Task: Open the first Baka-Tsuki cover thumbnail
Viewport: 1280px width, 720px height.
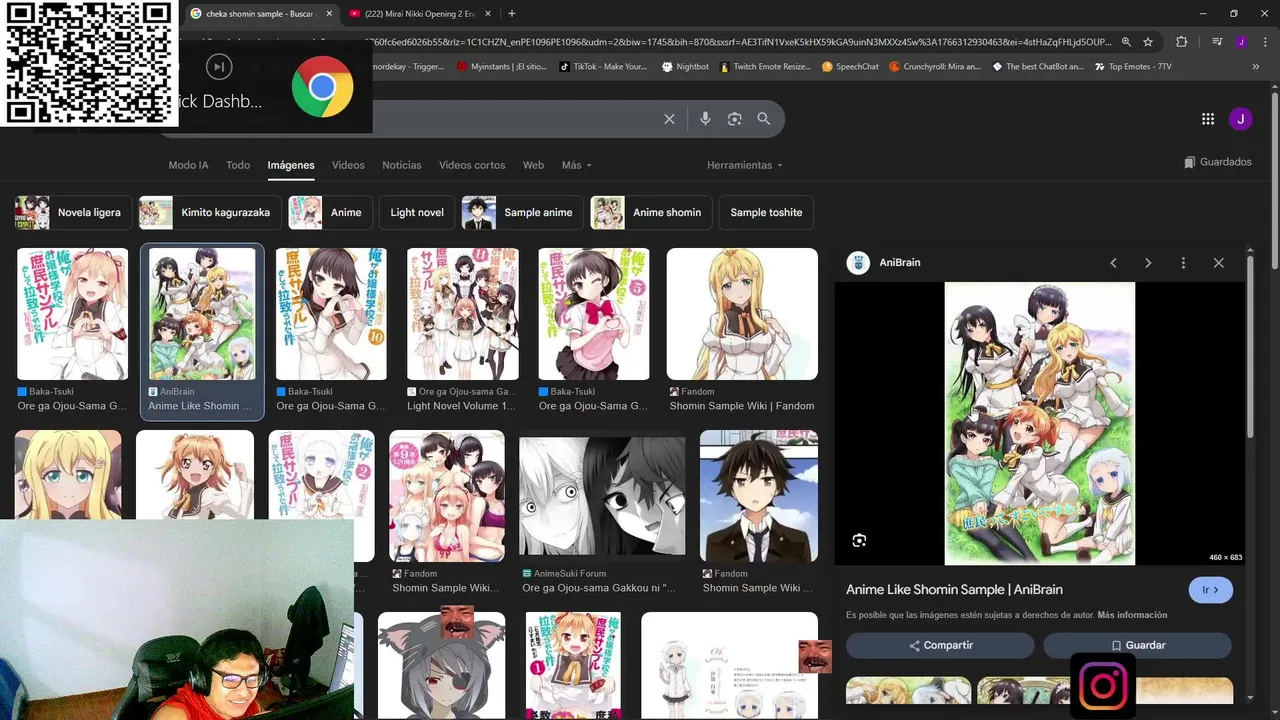Action: (72, 314)
